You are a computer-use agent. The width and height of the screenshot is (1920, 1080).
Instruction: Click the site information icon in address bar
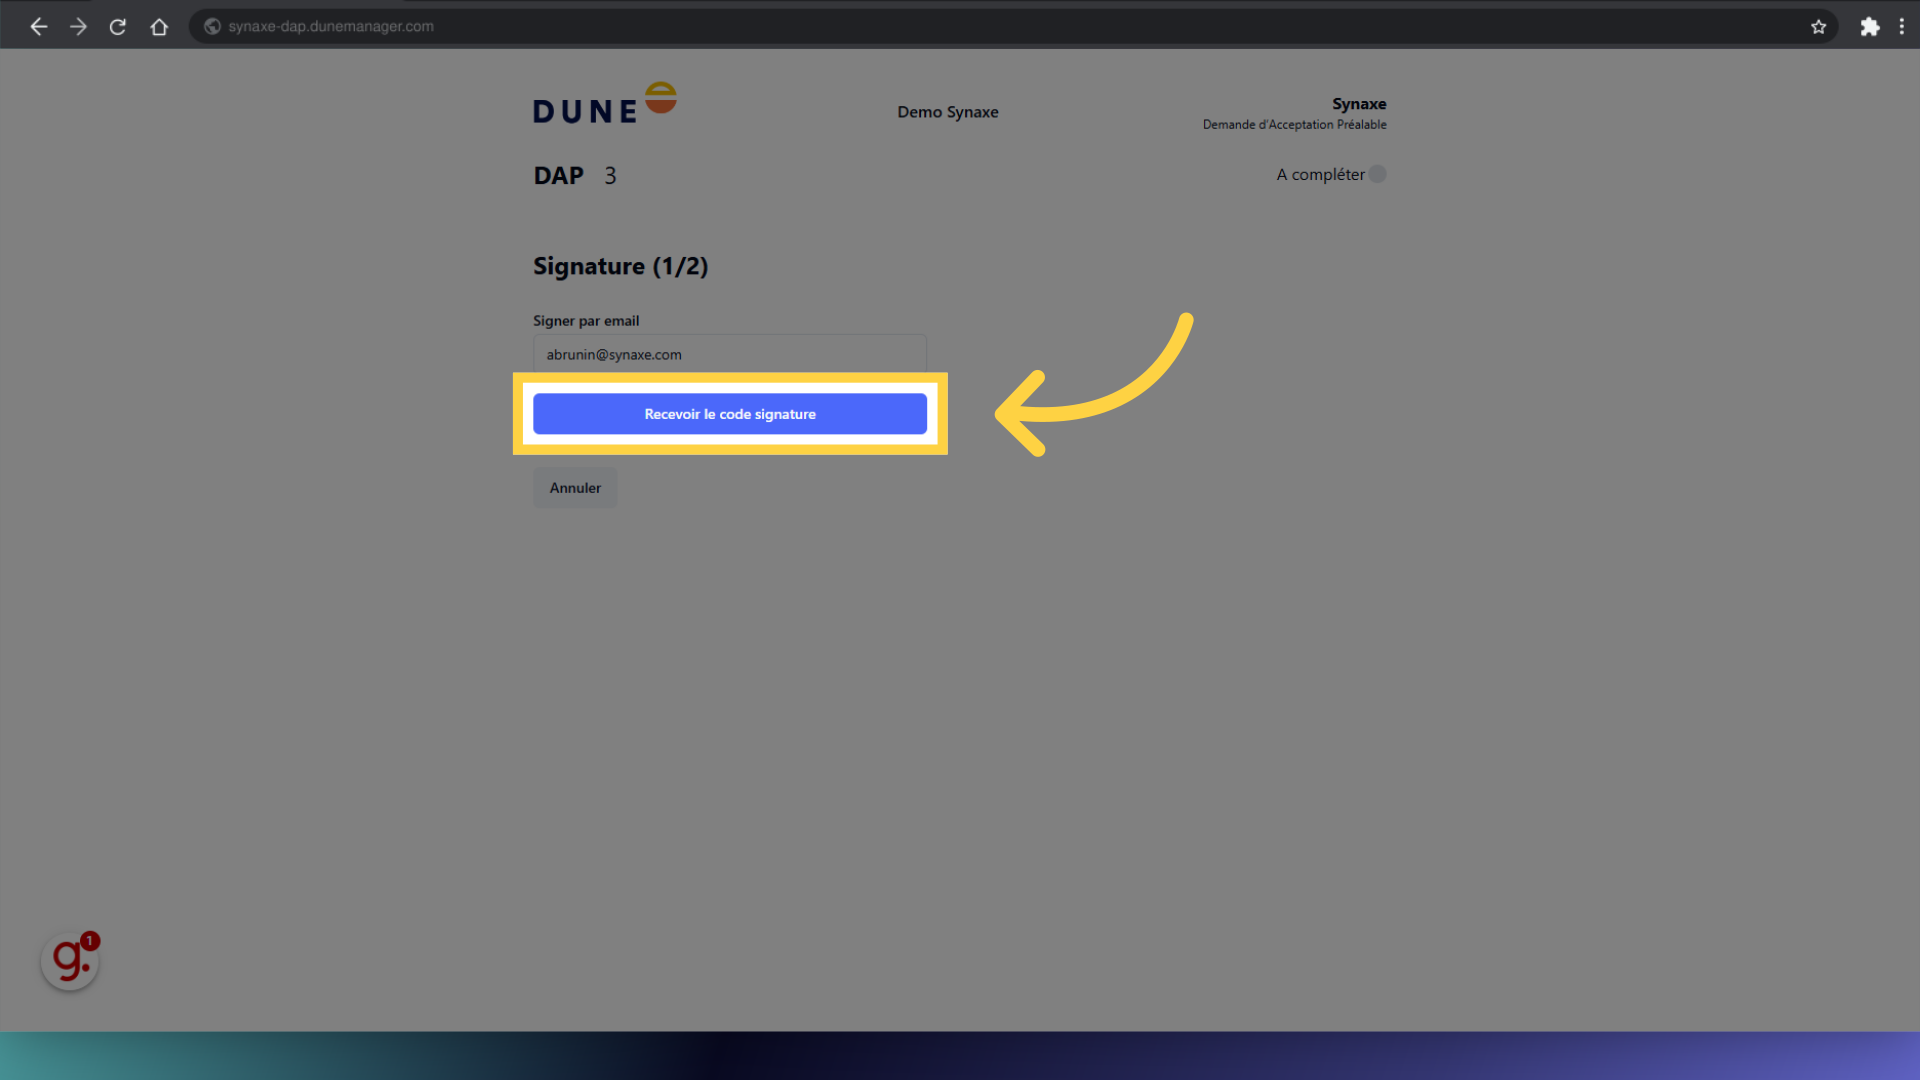tap(211, 26)
